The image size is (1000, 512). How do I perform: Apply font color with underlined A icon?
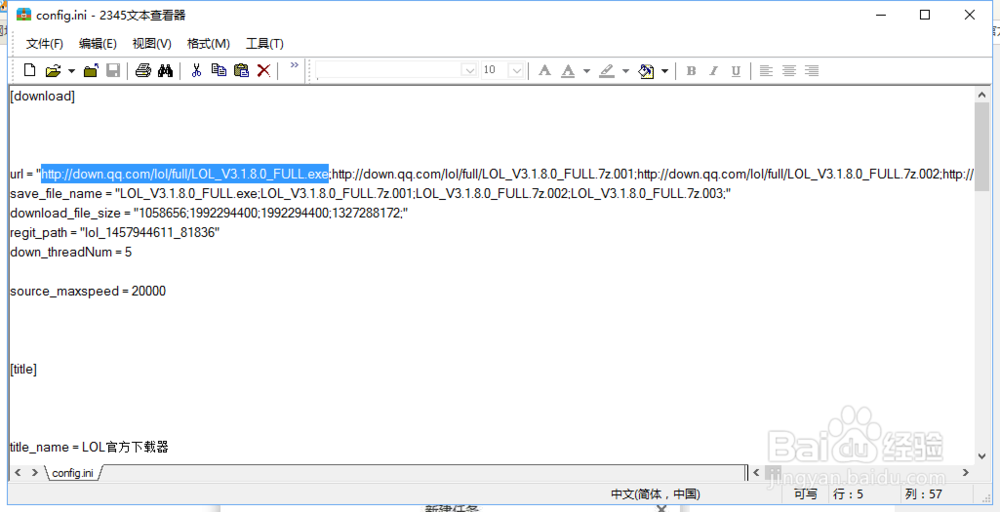tap(568, 70)
